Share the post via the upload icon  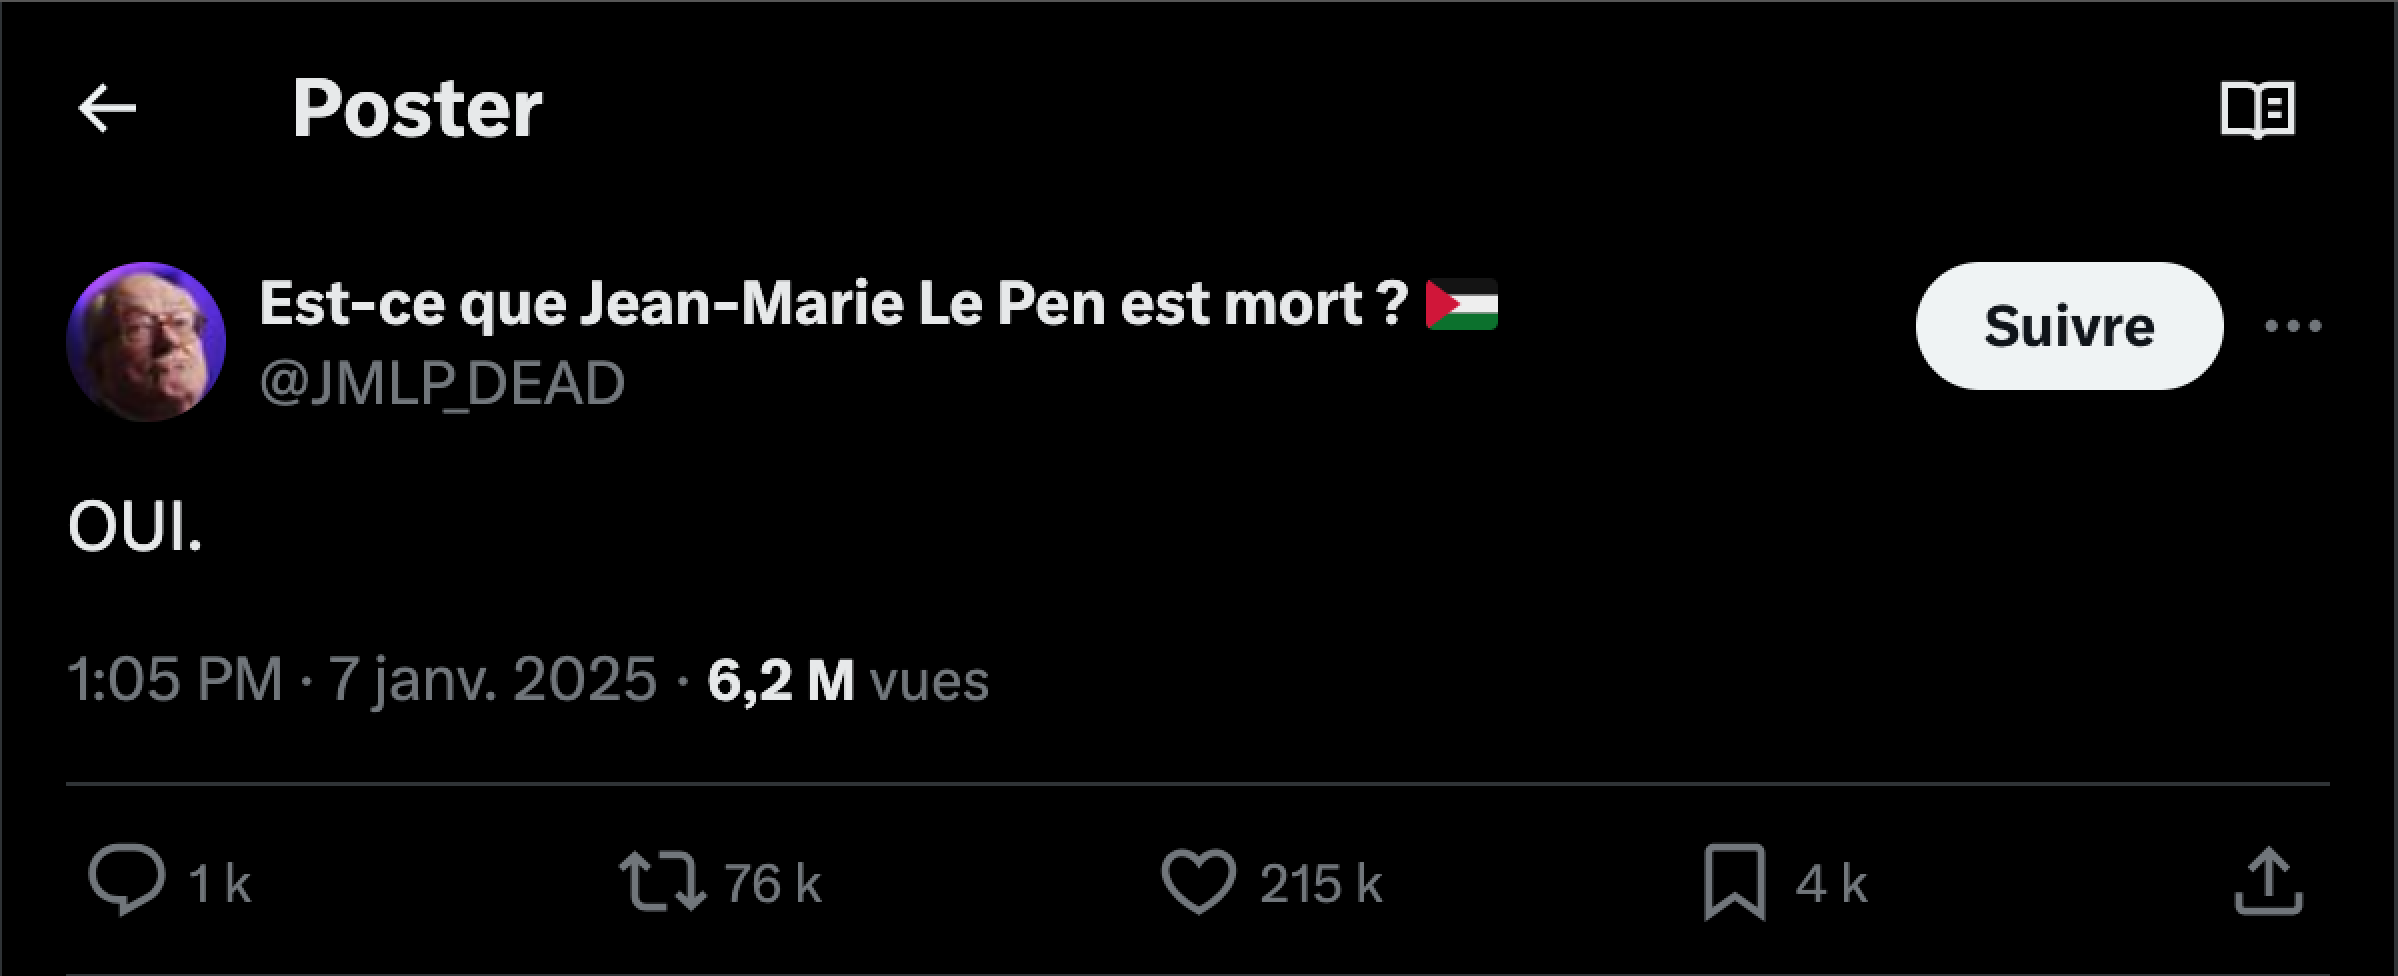2269,881
